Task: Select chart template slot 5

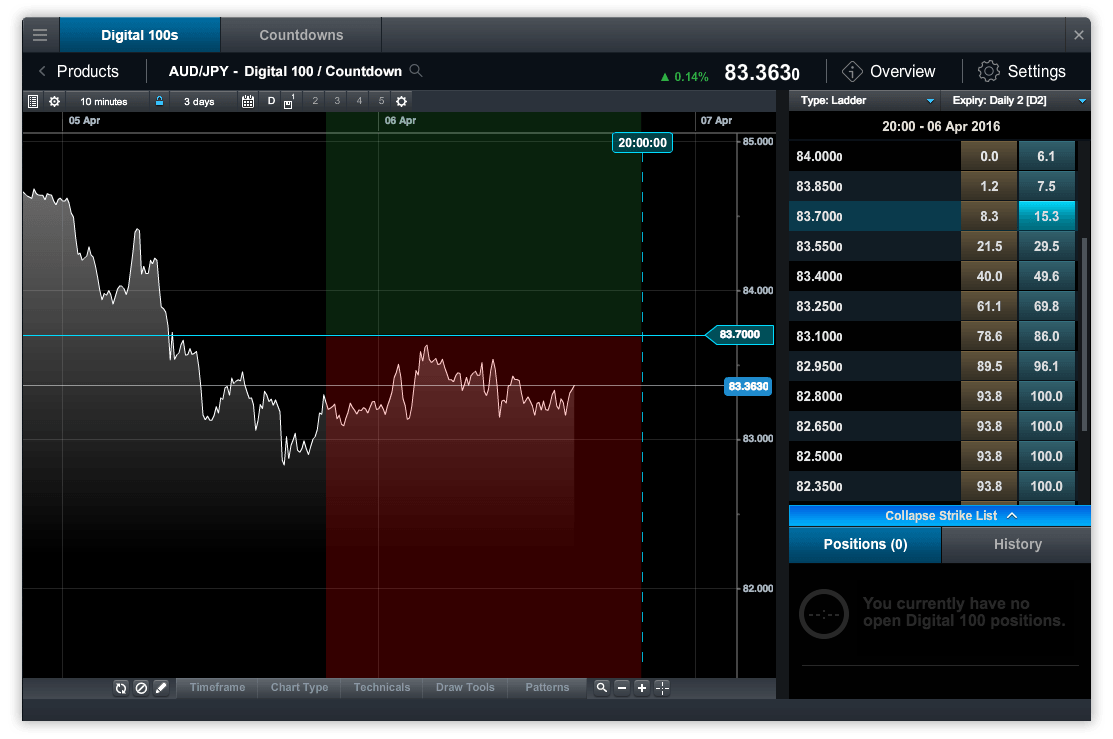Action: pyautogui.click(x=381, y=101)
